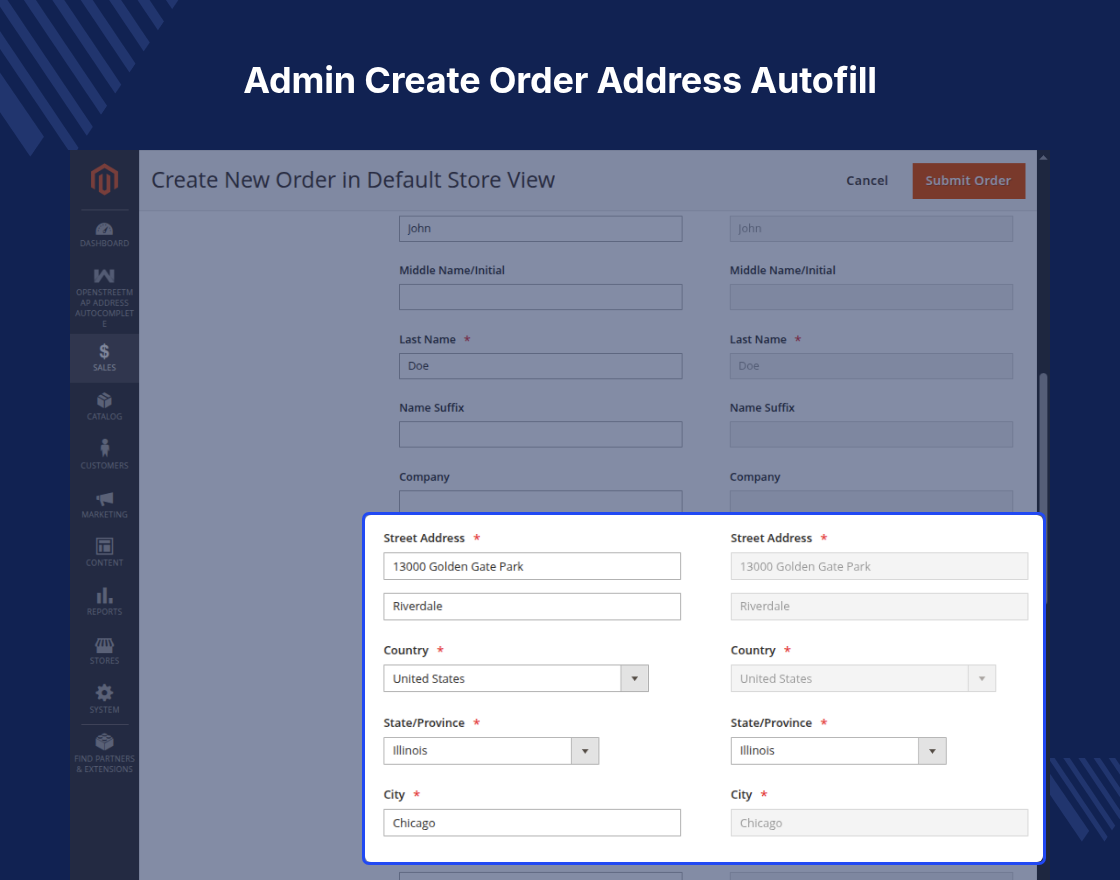Click the billing State/Province label
1120x880 pixels.
(424, 723)
